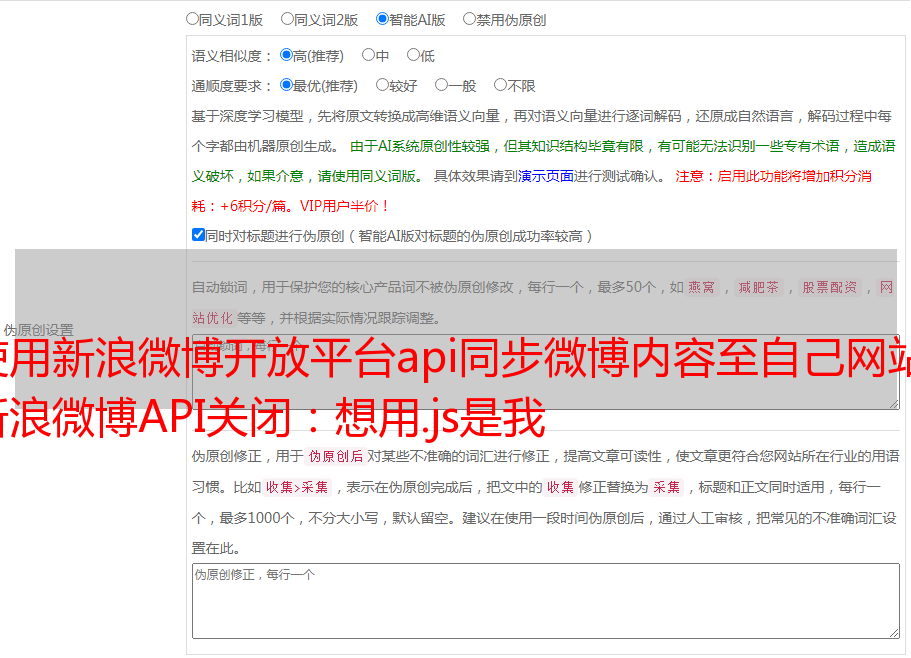Screen dimensions: 911x658
Task: Click the 站优化 example keyword
Action: click(x=212, y=318)
